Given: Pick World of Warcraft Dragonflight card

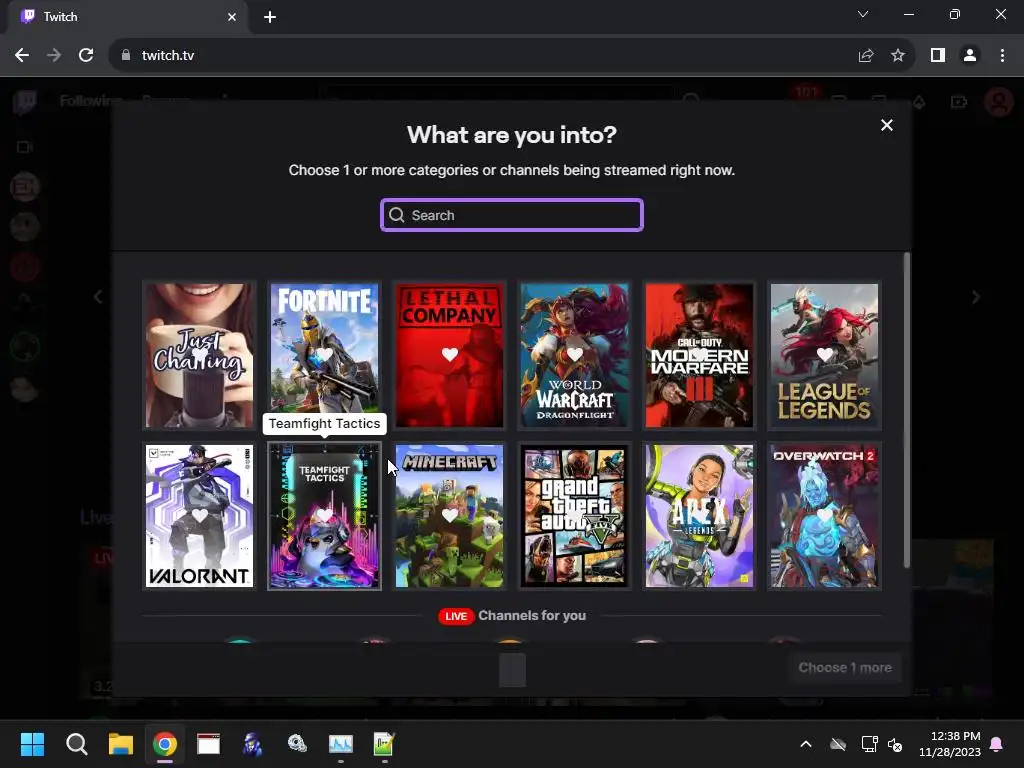Looking at the screenshot, I should click(575, 355).
